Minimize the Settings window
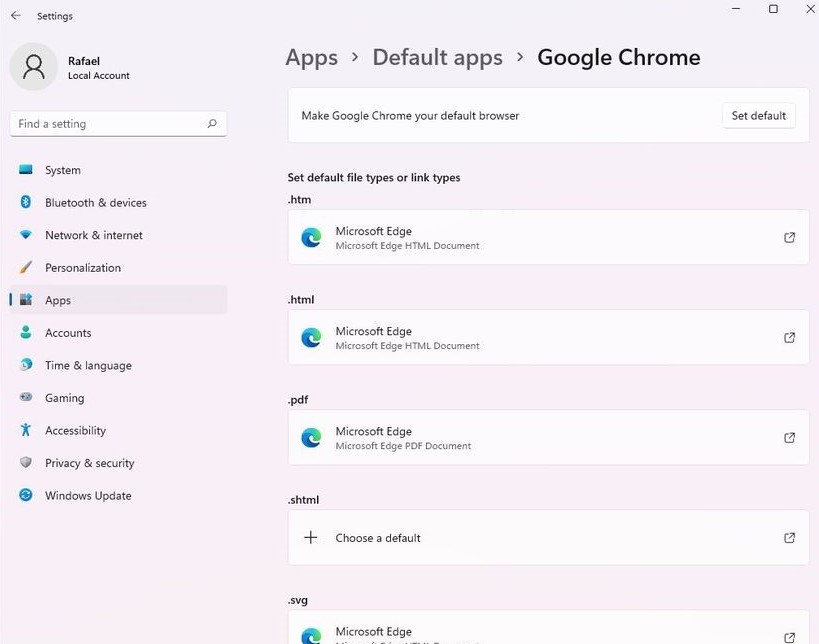This screenshot has height=644, width=819. pos(736,9)
